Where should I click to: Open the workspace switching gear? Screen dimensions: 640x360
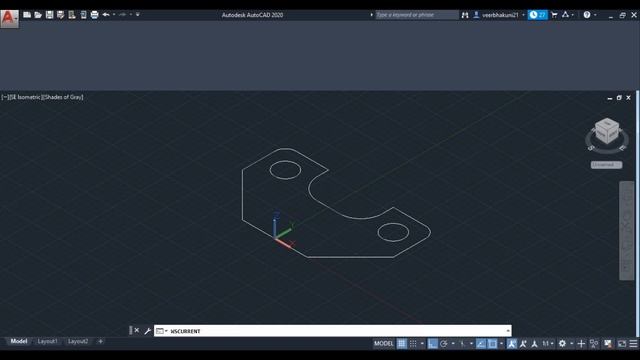[562, 344]
